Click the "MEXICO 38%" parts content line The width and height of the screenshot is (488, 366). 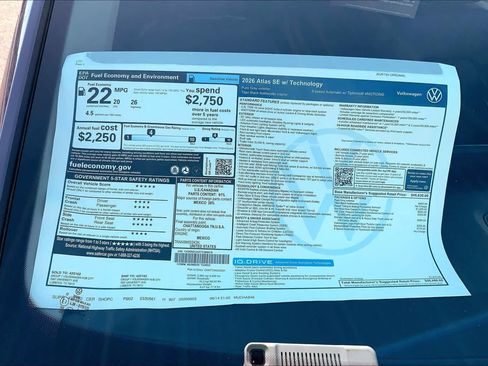tap(204, 202)
